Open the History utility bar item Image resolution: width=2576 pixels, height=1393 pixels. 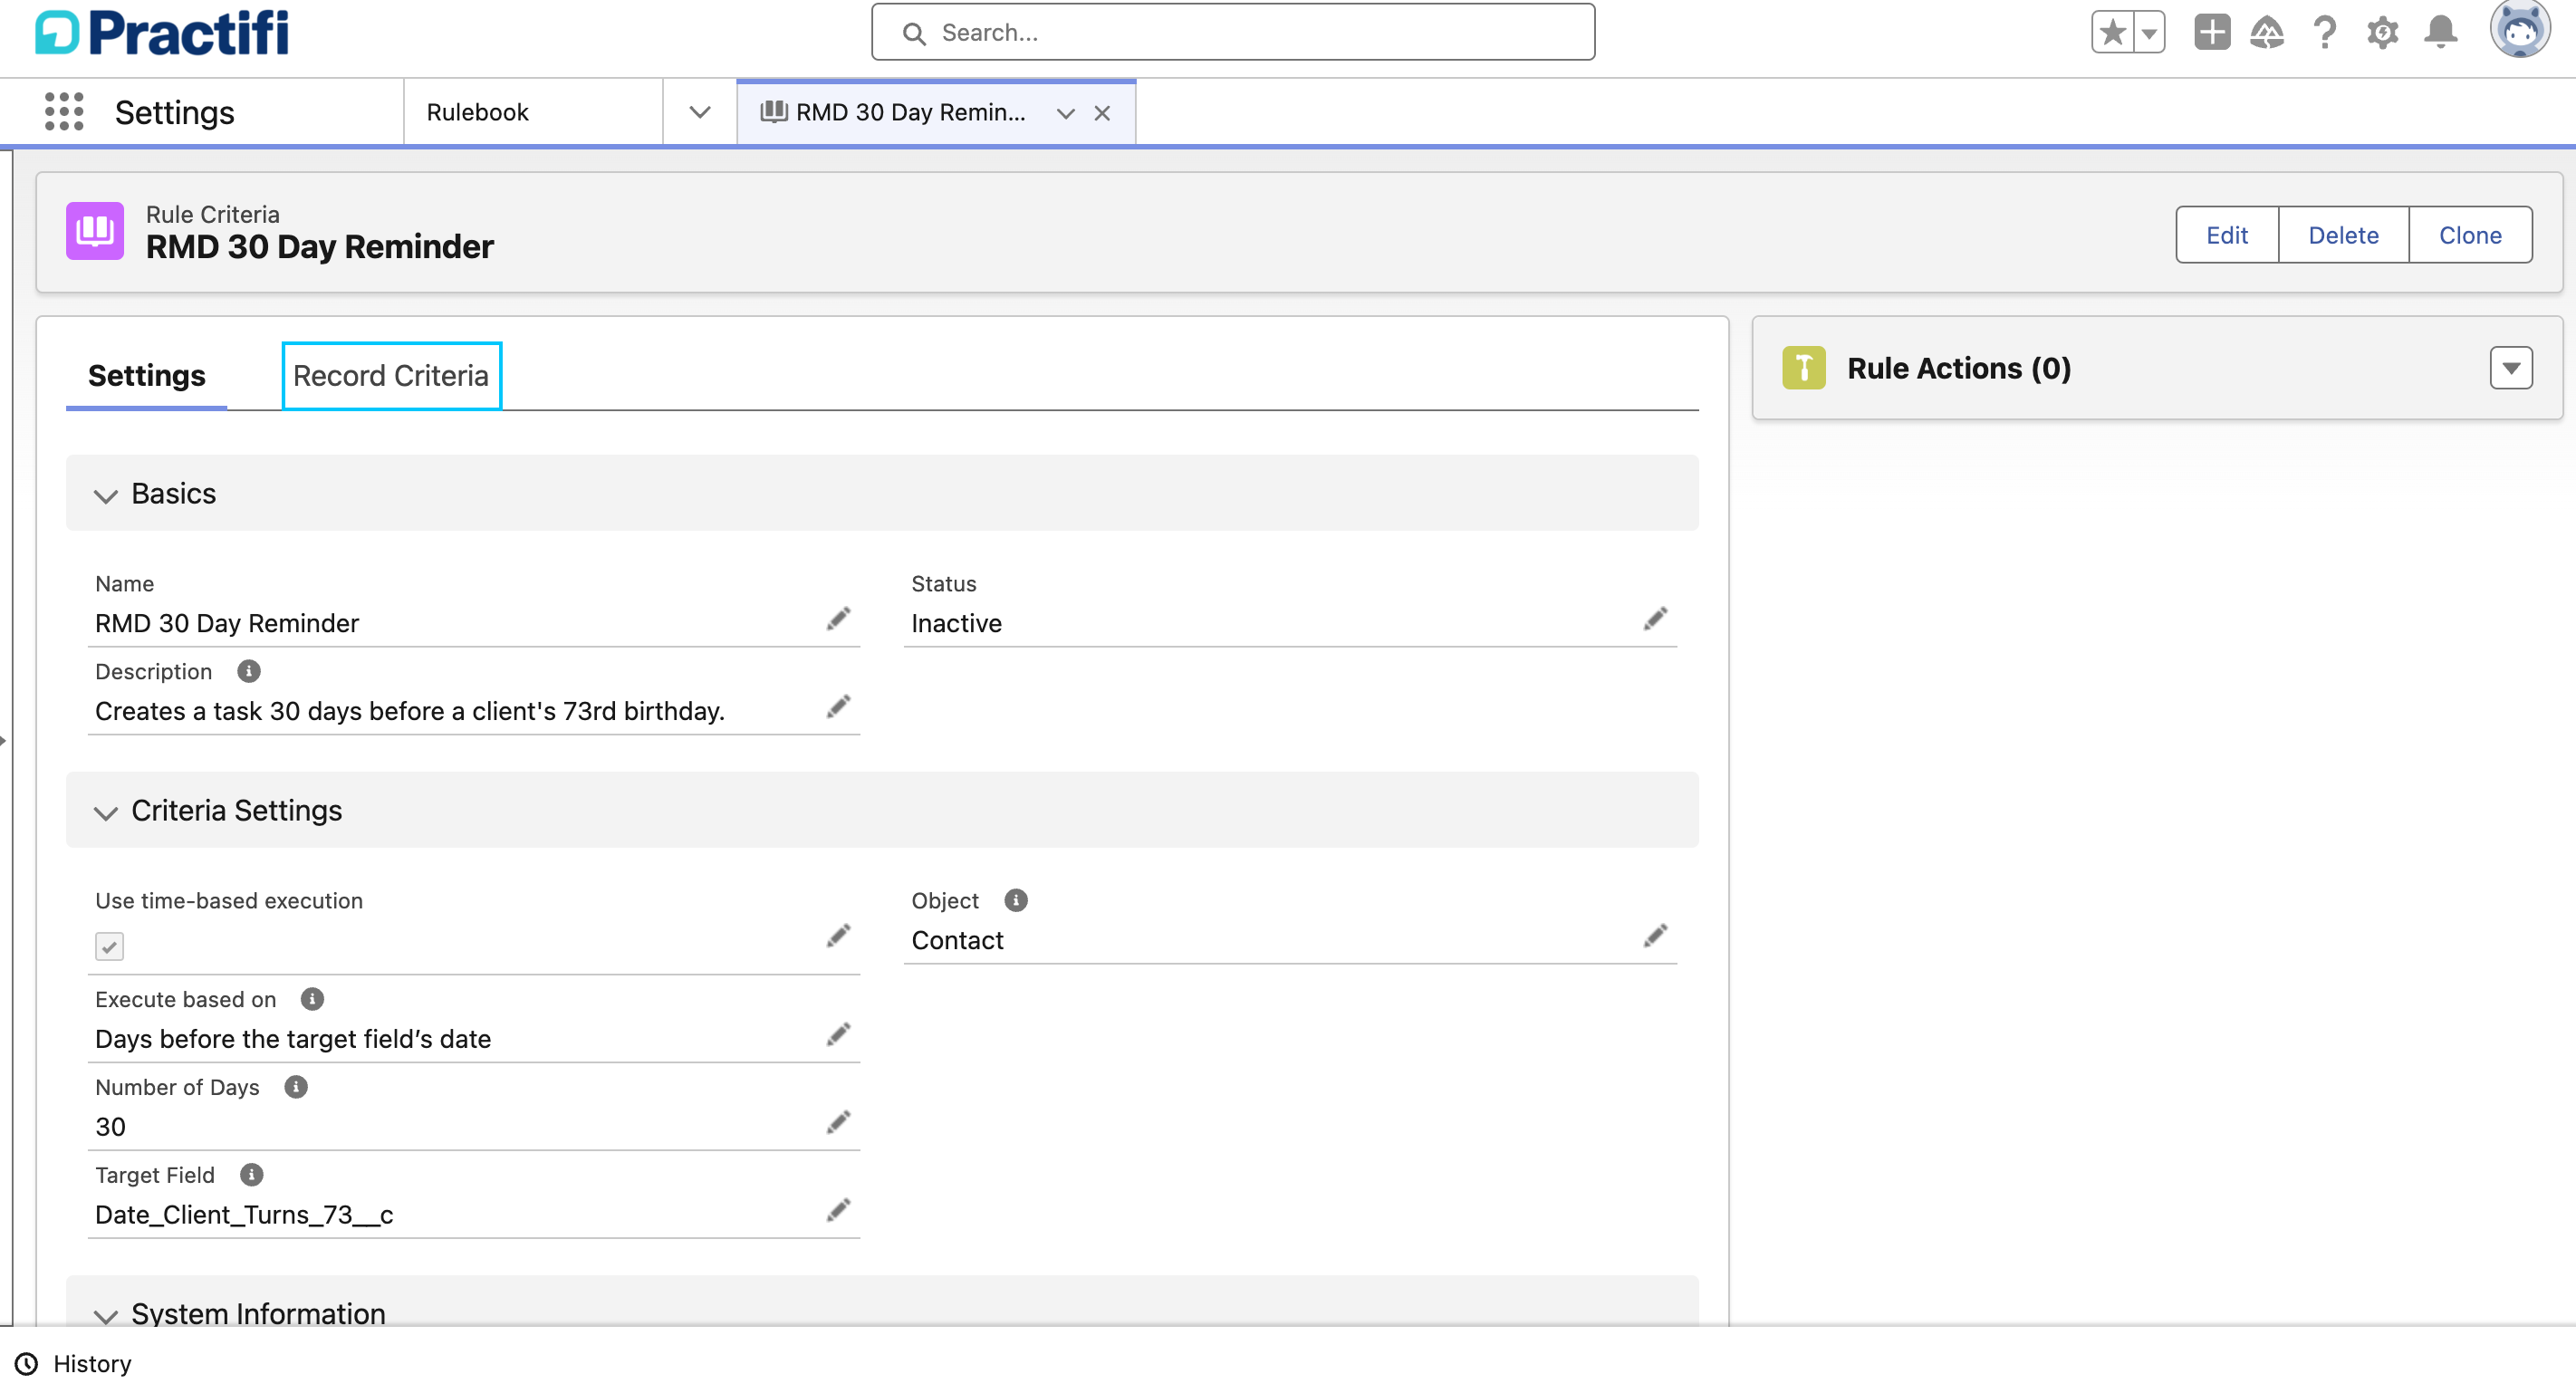(74, 1364)
